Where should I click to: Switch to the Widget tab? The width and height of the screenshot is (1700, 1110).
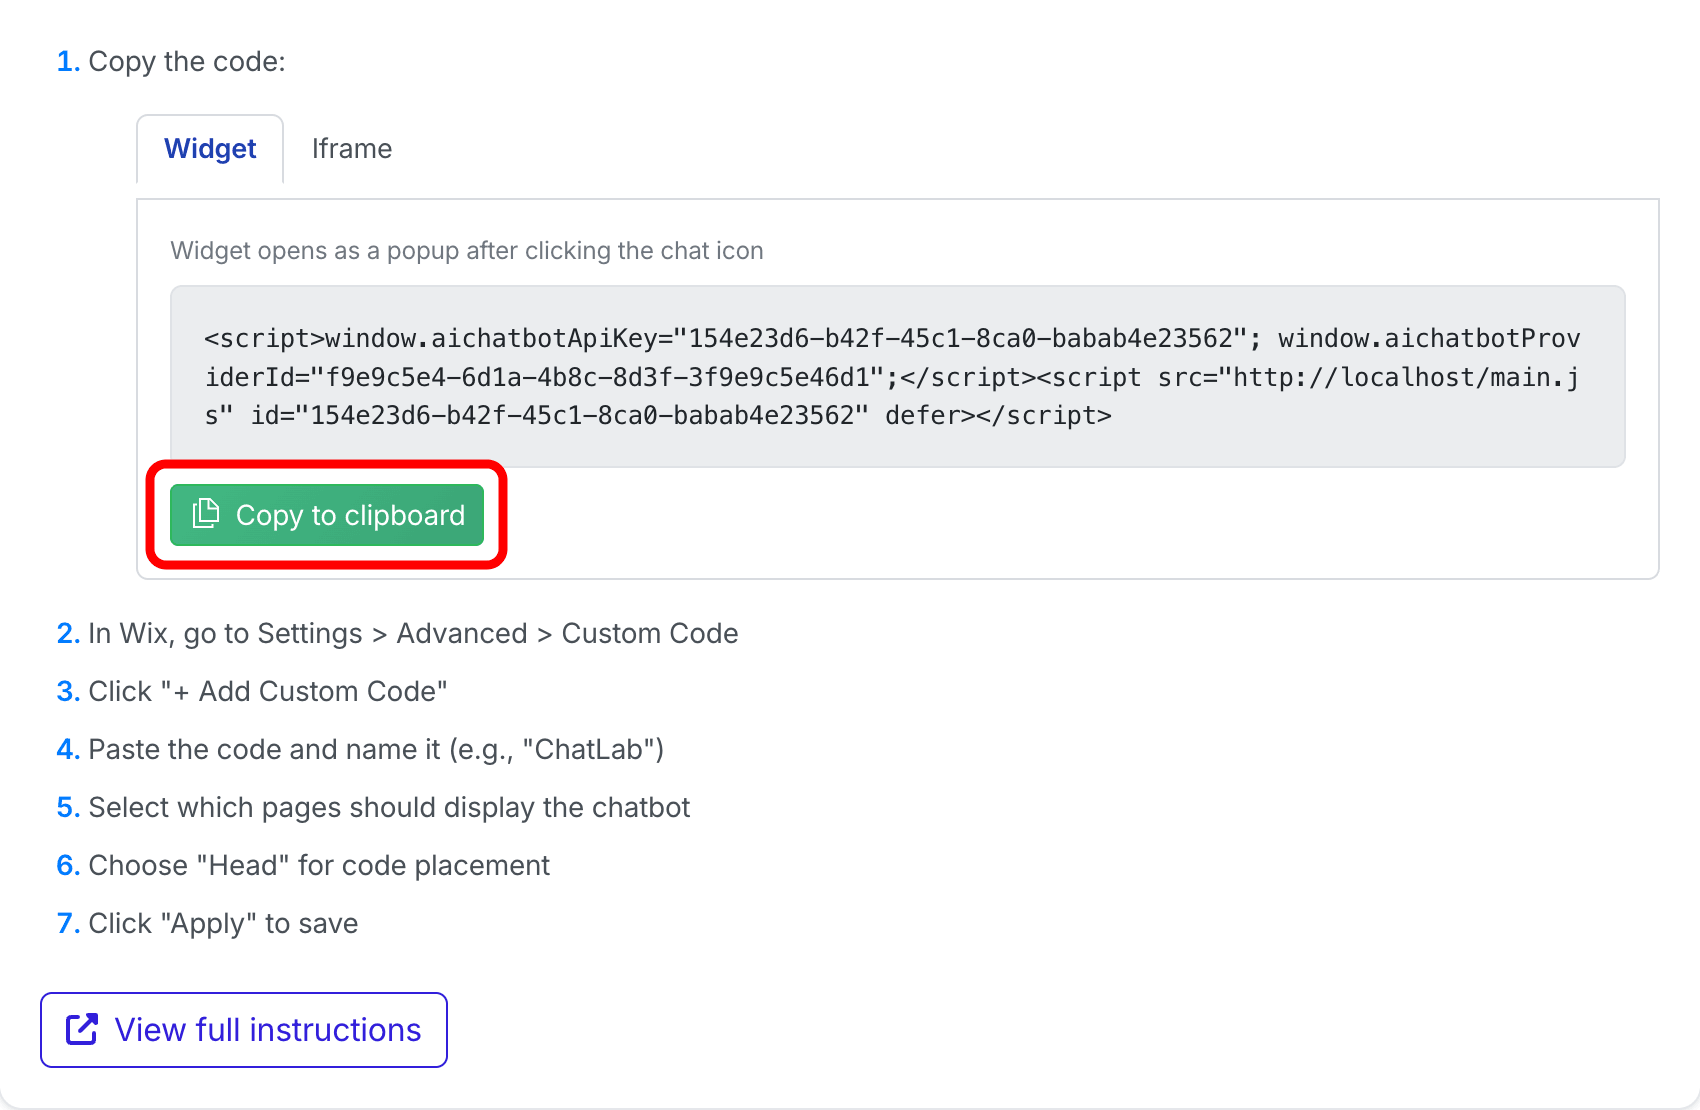[210, 149]
